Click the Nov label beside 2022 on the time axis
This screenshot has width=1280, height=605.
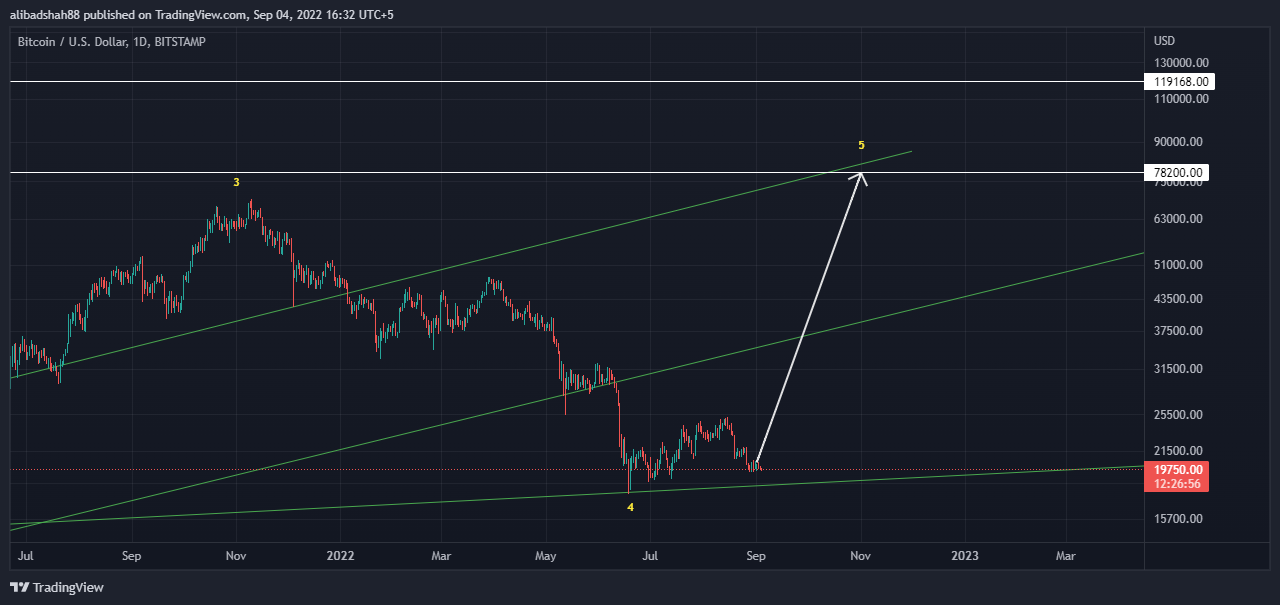(236, 554)
